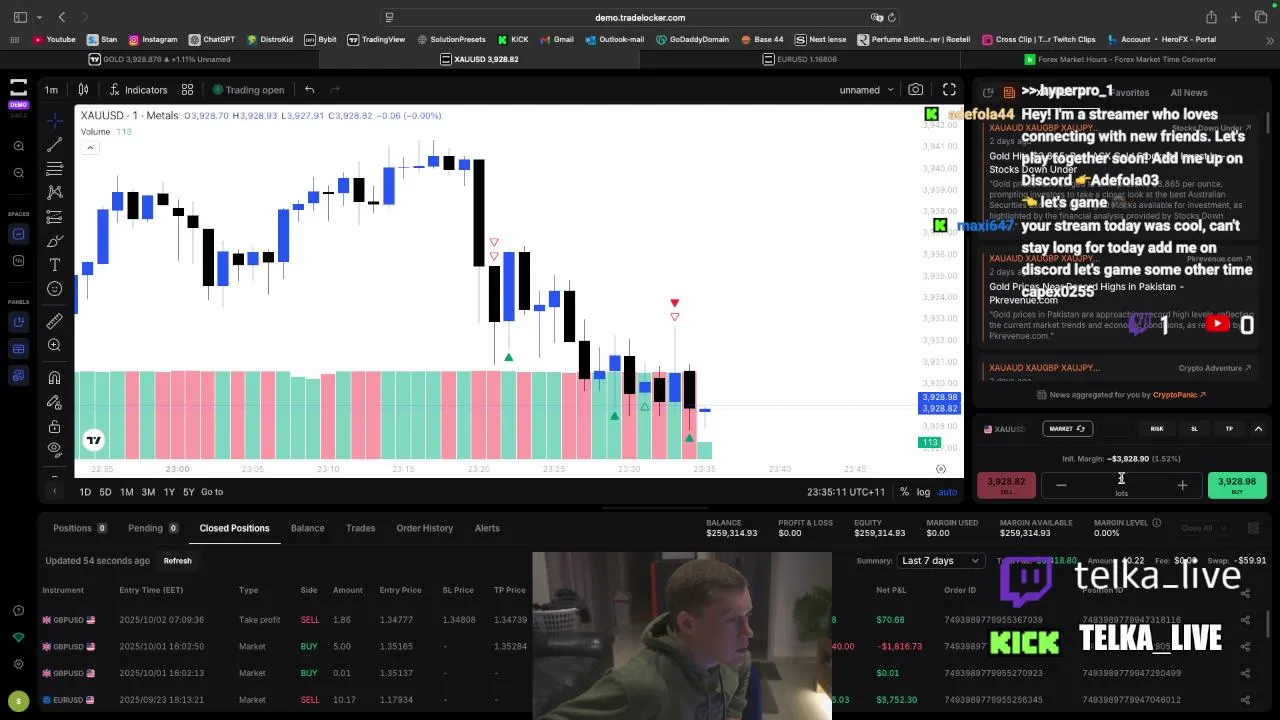Viewport: 1280px width, 720px height.
Task: Select the ruler Measure tool
Action: click(x=54, y=321)
